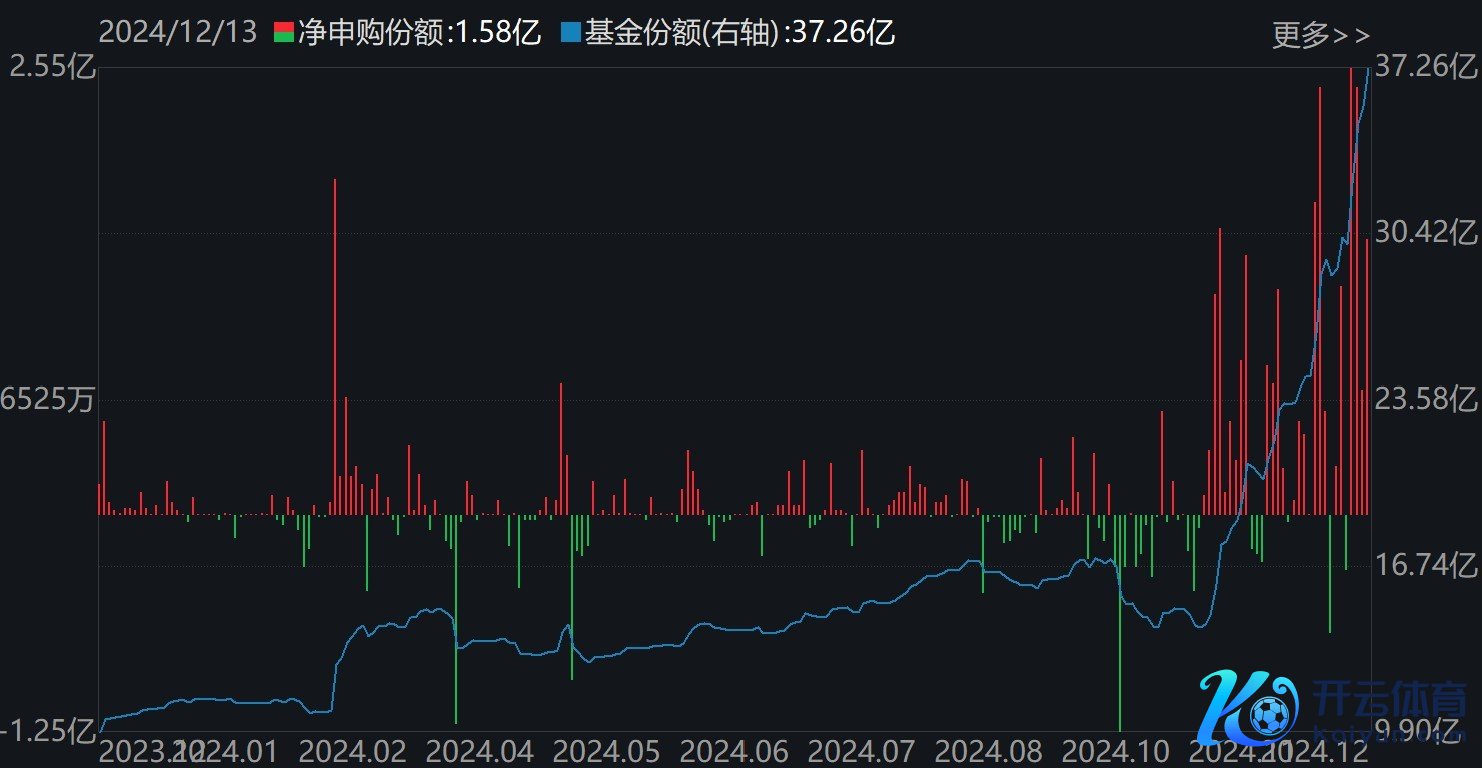Viewport: 1482px width, 768px height.
Task: Click the 开云体育 watermark text
Action: click(x=1388, y=699)
